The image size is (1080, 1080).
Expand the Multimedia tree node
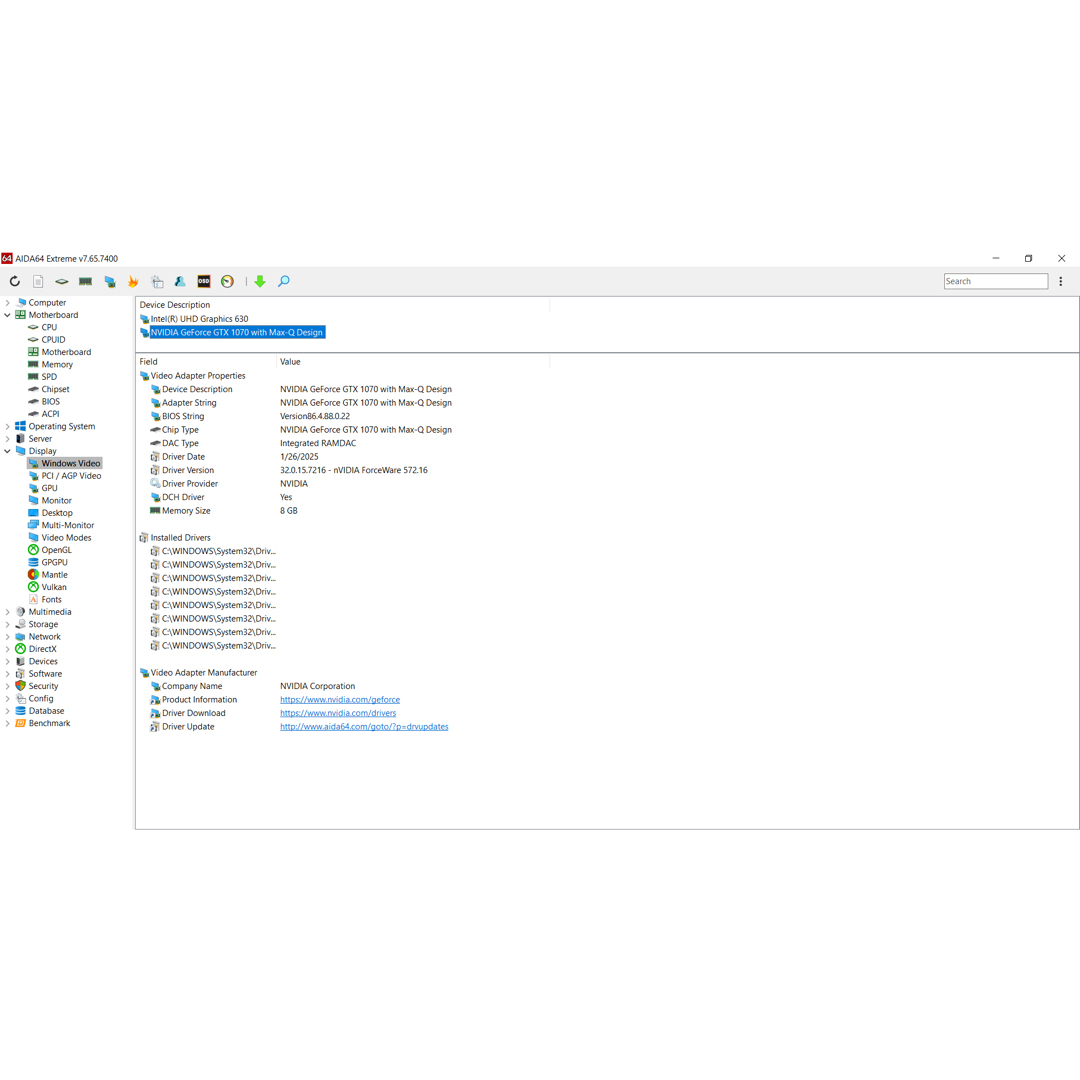click(x=8, y=612)
